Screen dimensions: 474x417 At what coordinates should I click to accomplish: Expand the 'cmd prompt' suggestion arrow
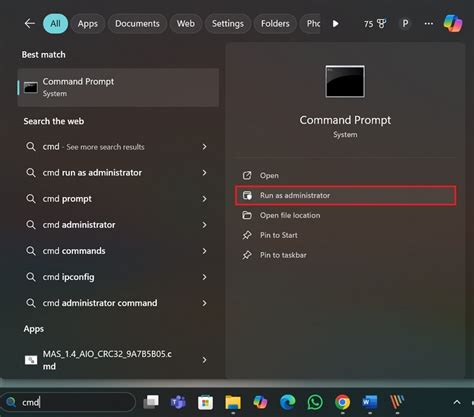pos(204,199)
